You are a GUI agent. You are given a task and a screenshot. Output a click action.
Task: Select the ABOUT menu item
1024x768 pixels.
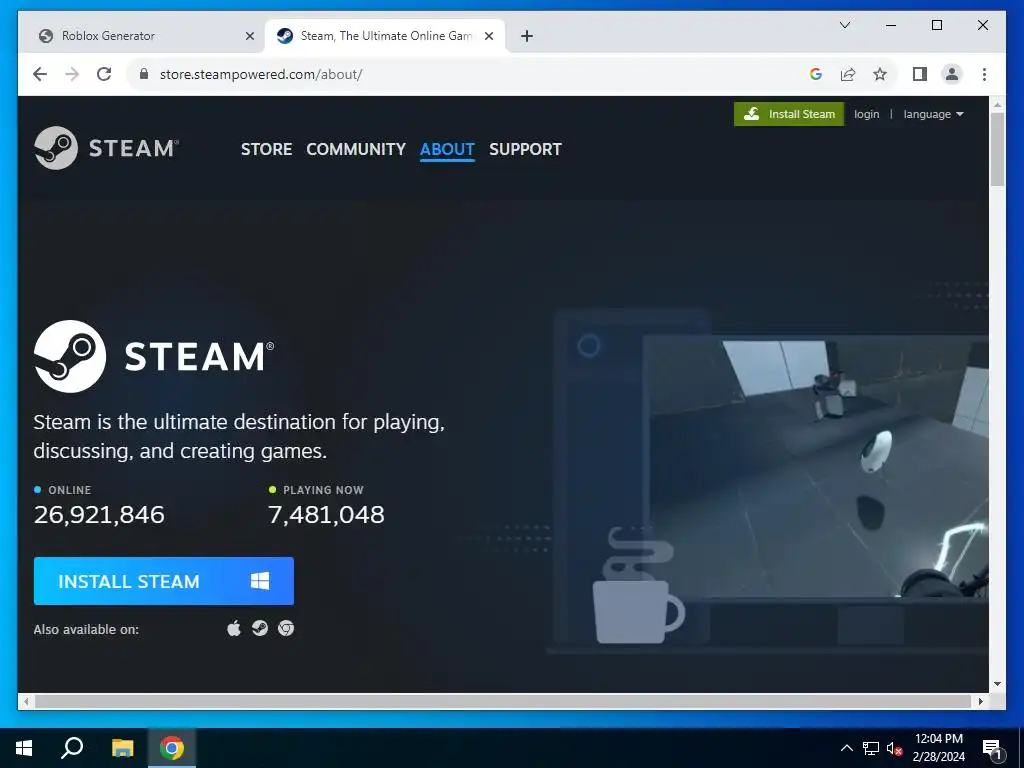point(447,149)
